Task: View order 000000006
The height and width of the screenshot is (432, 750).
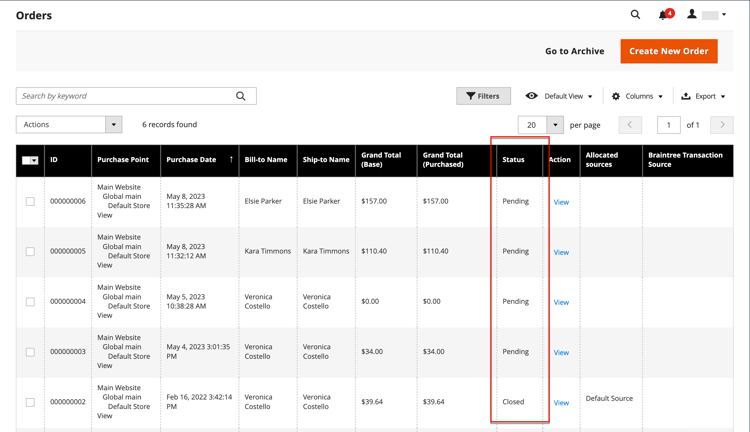Action: point(561,202)
